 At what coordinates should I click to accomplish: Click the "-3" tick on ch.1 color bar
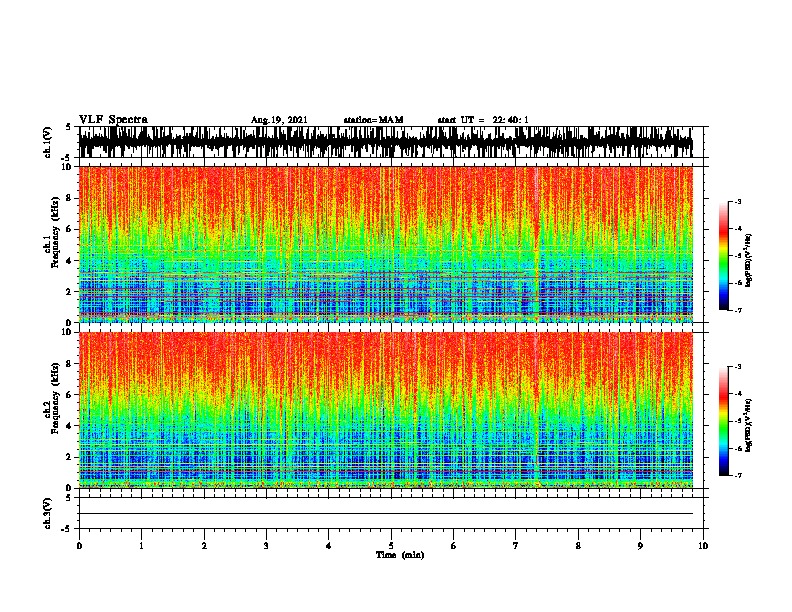pos(737,201)
